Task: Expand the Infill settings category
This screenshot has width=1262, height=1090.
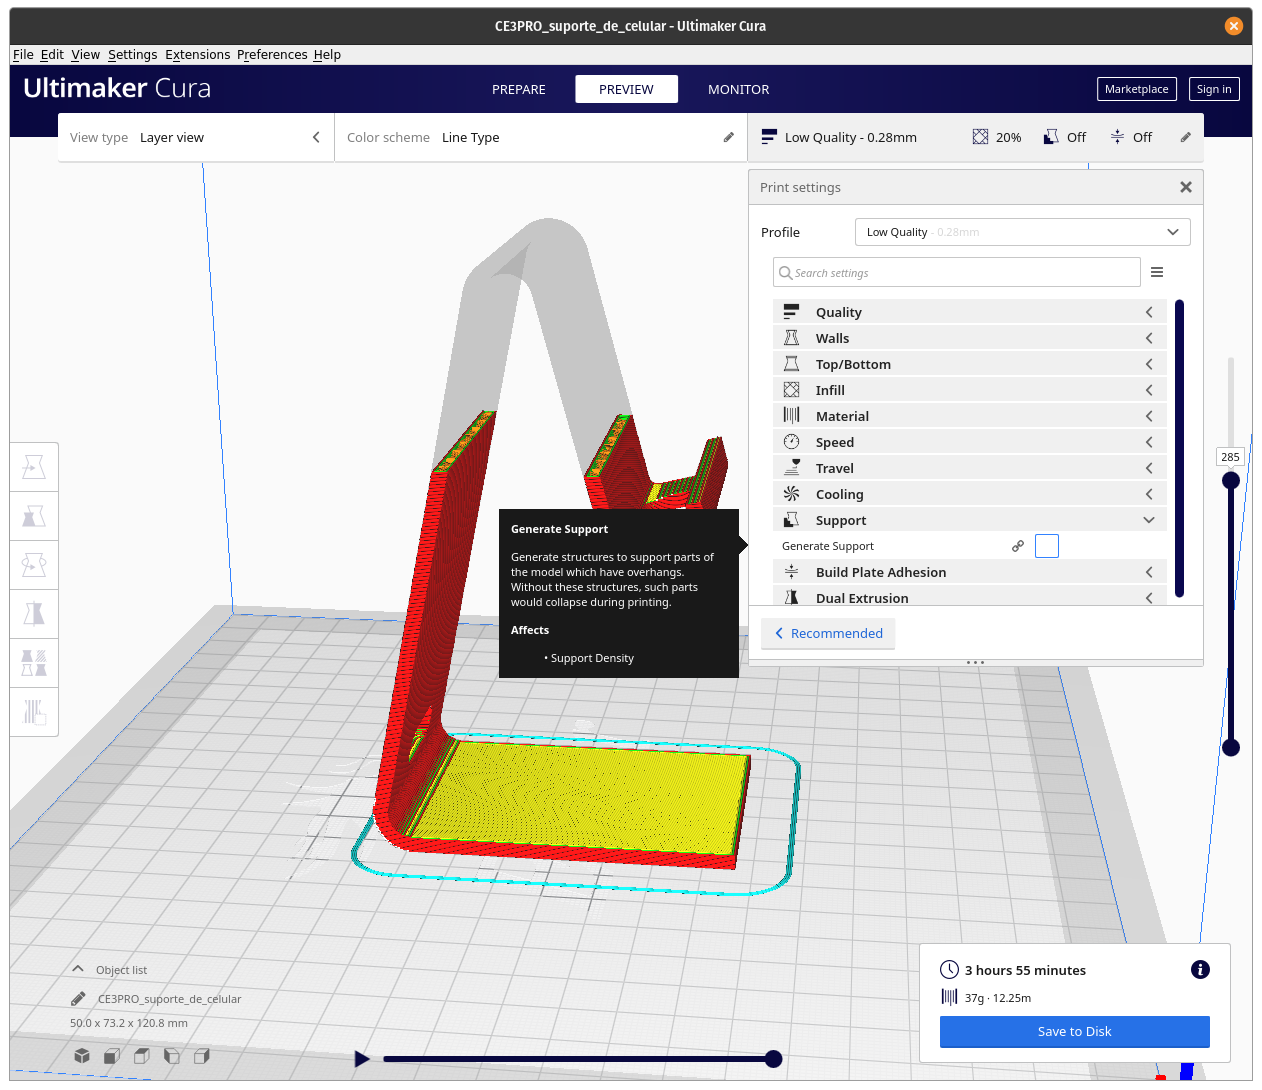Action: (969, 390)
